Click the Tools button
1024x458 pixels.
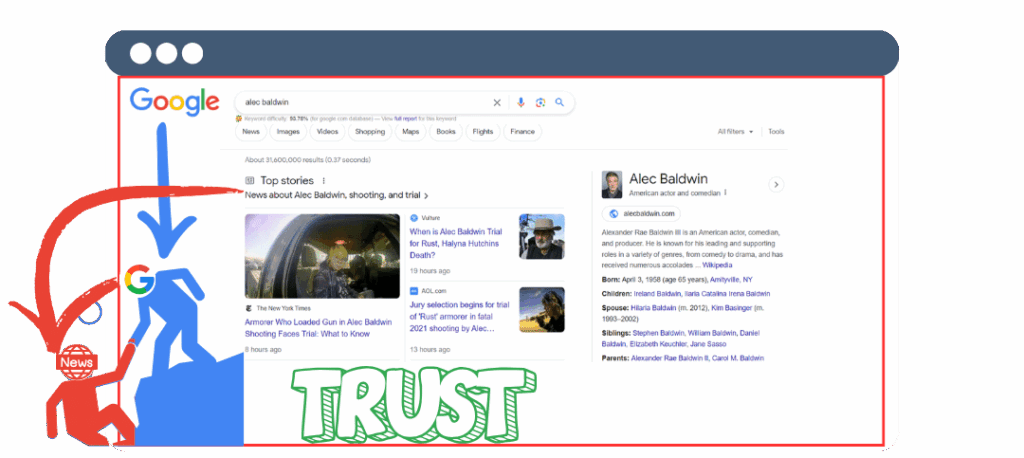776,132
